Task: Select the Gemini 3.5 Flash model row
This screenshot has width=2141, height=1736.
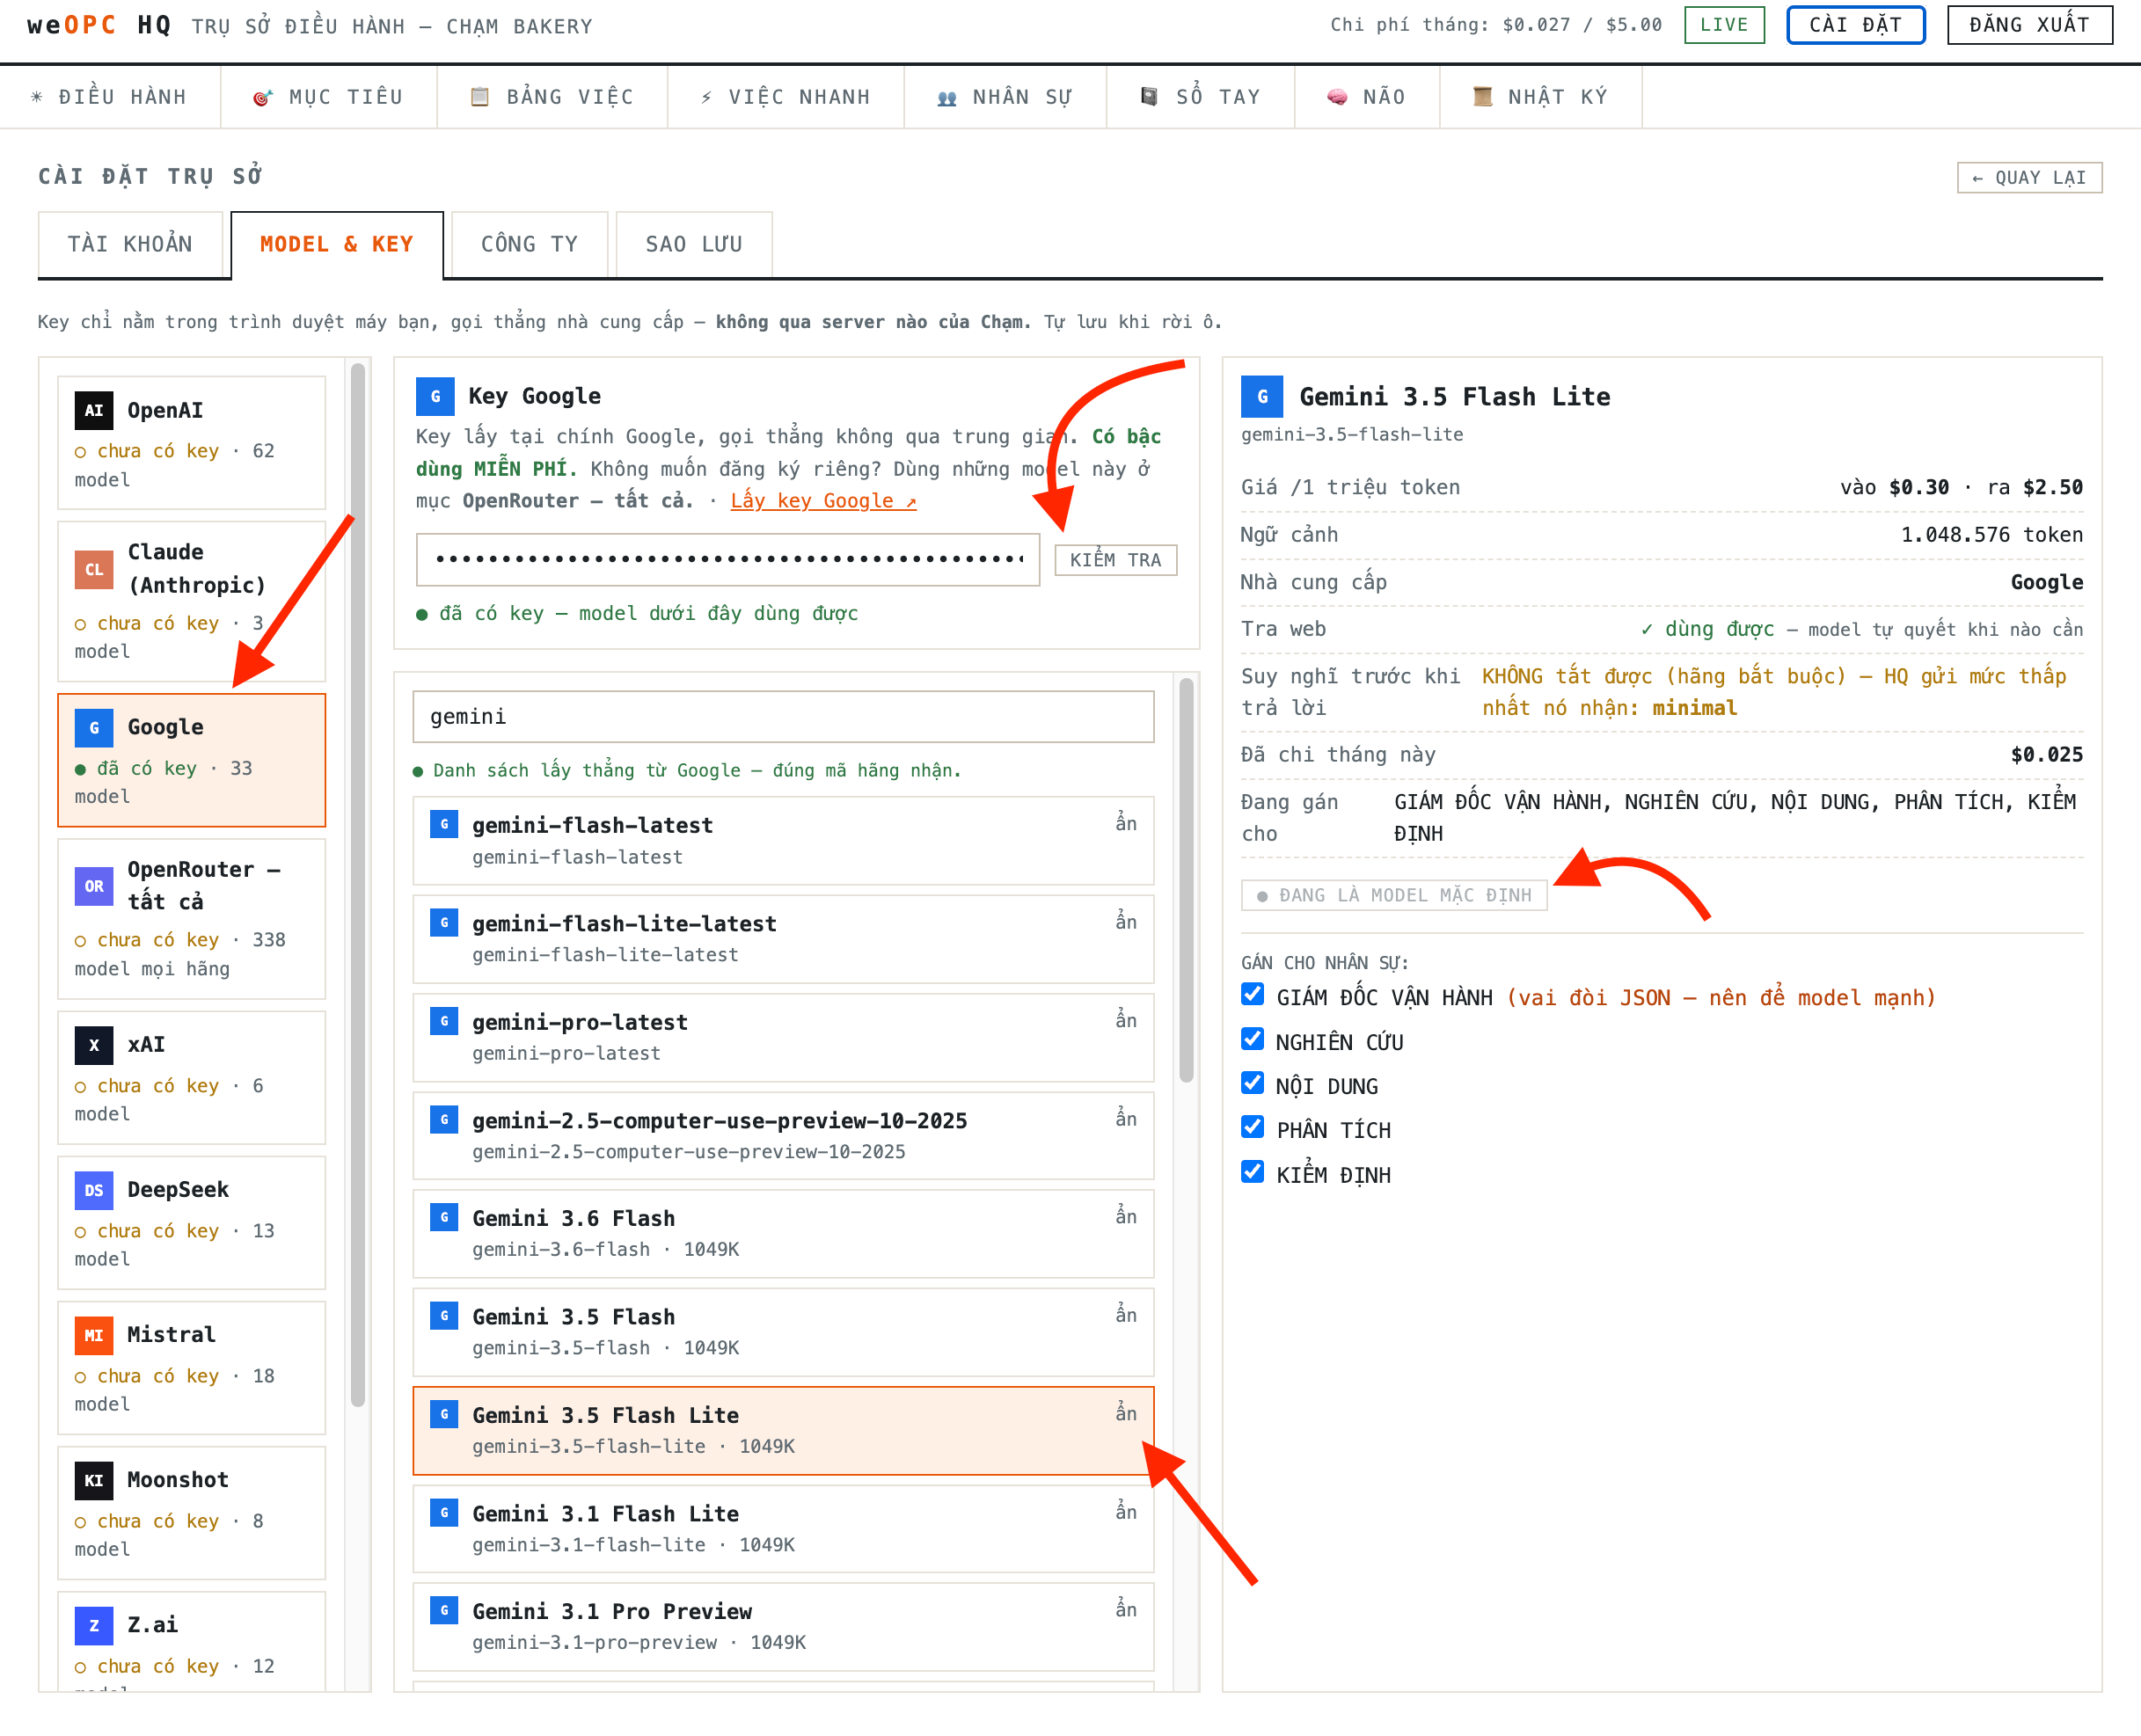Action: 783,1332
